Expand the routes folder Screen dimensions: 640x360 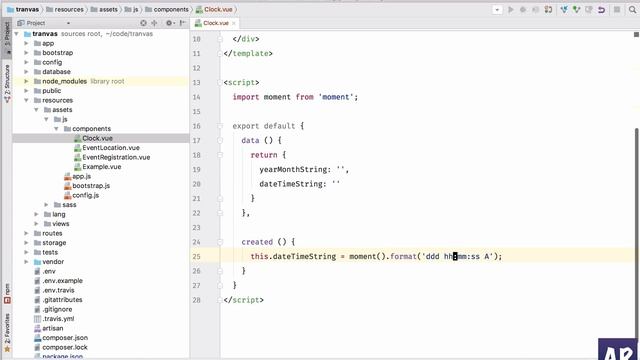(x=26, y=233)
